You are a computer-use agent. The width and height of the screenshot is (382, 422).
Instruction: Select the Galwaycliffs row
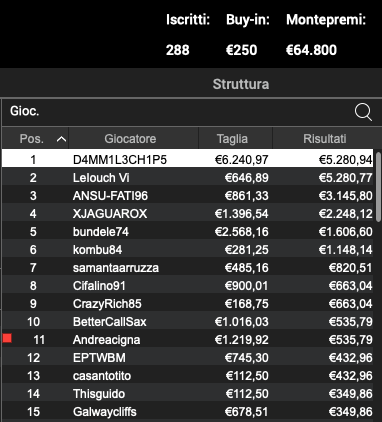(188, 411)
